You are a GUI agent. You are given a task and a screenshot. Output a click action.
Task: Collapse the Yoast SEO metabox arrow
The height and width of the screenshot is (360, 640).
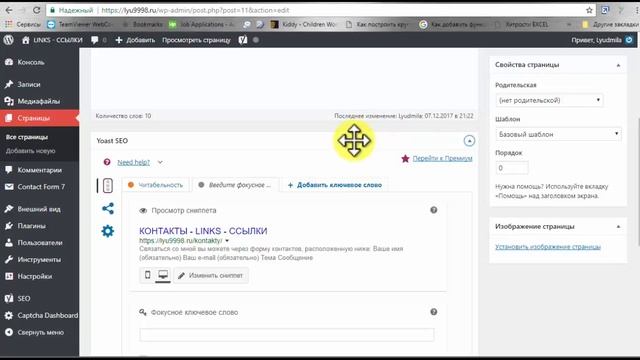click(x=469, y=141)
